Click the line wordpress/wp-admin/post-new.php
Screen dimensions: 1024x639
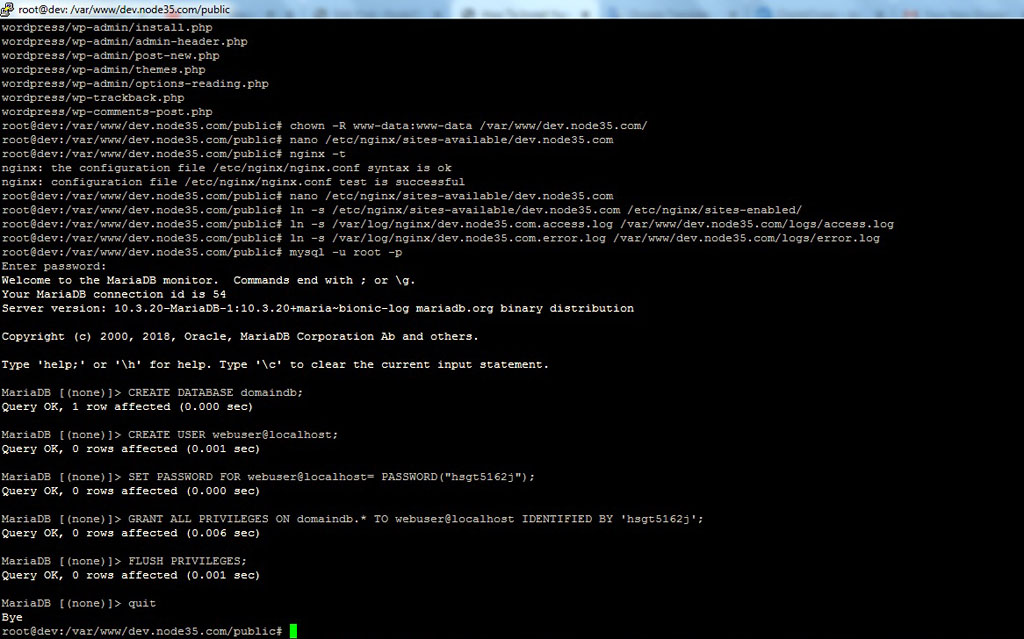[x=110, y=56]
